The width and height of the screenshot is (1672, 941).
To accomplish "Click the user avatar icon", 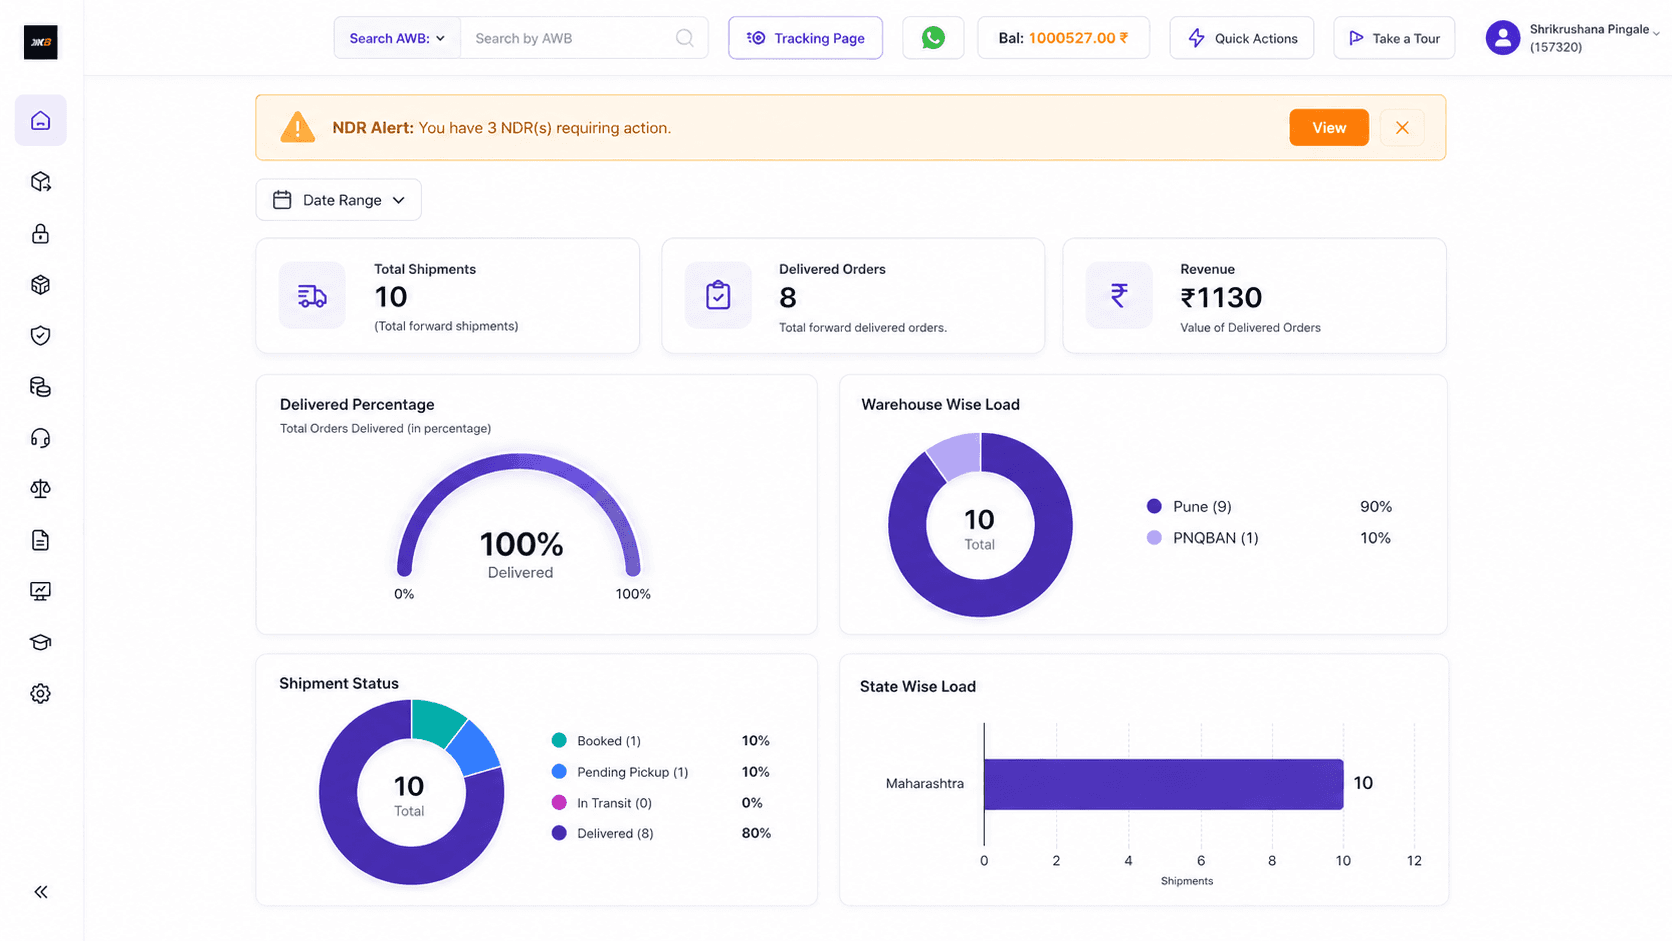I will click(1502, 38).
